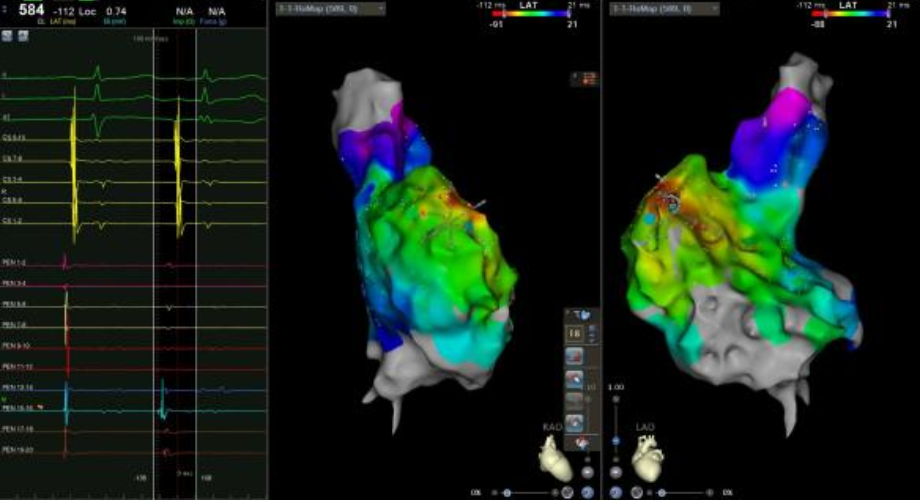This screenshot has width=920, height=500.
Task: Click the LAO heart orientation icon
Action: pos(645,458)
